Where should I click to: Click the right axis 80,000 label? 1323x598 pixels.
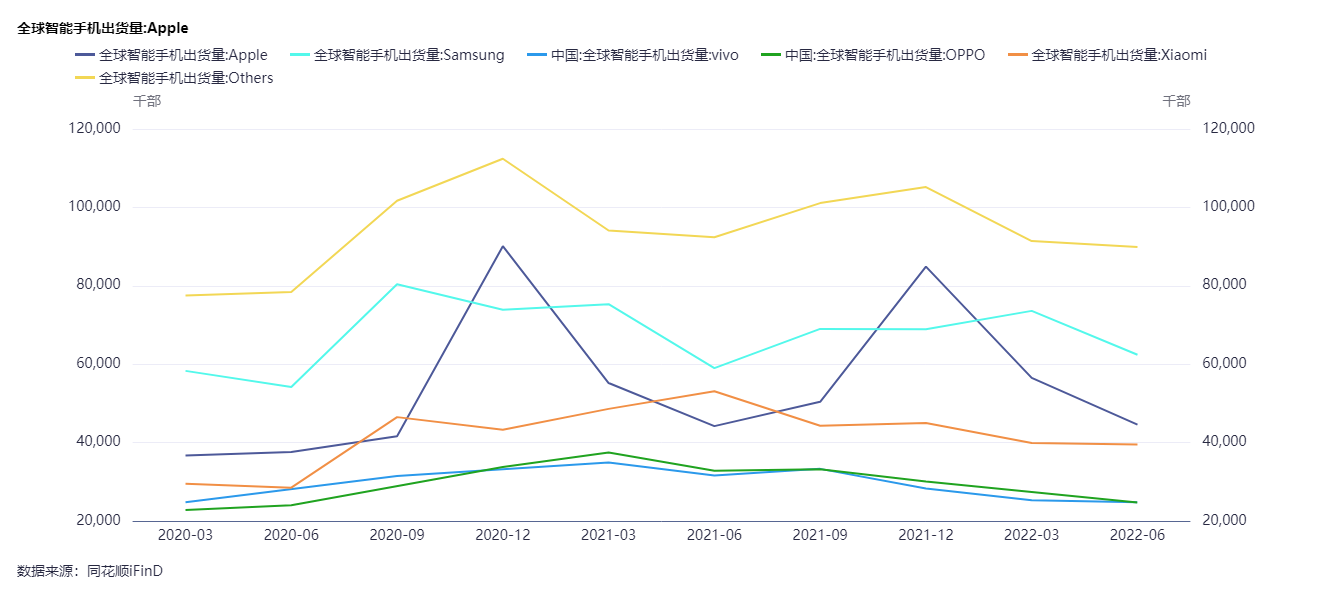point(1224,284)
